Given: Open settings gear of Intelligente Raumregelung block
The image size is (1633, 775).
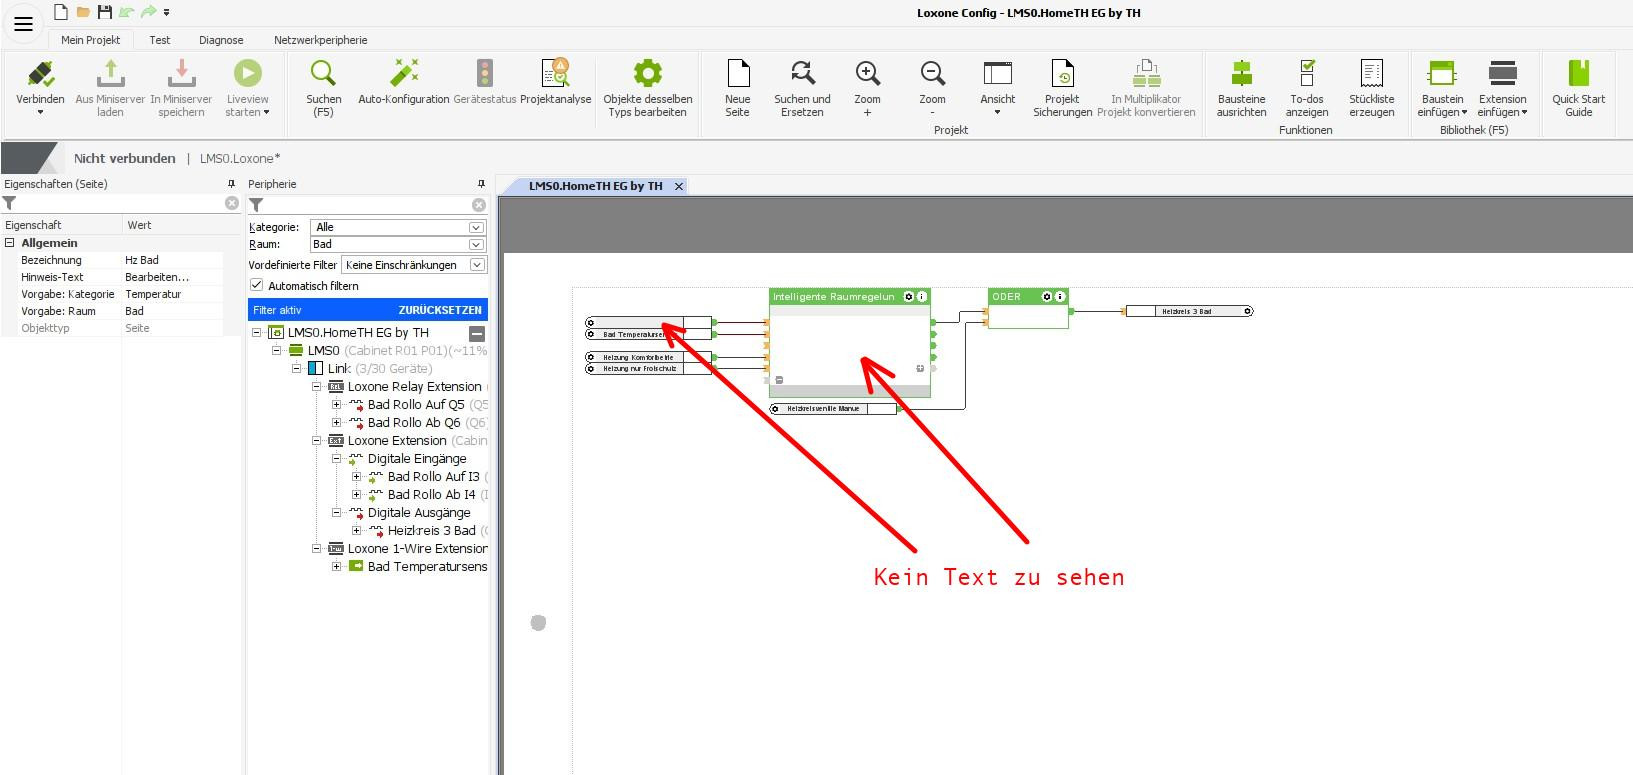Looking at the screenshot, I should pyautogui.click(x=909, y=297).
